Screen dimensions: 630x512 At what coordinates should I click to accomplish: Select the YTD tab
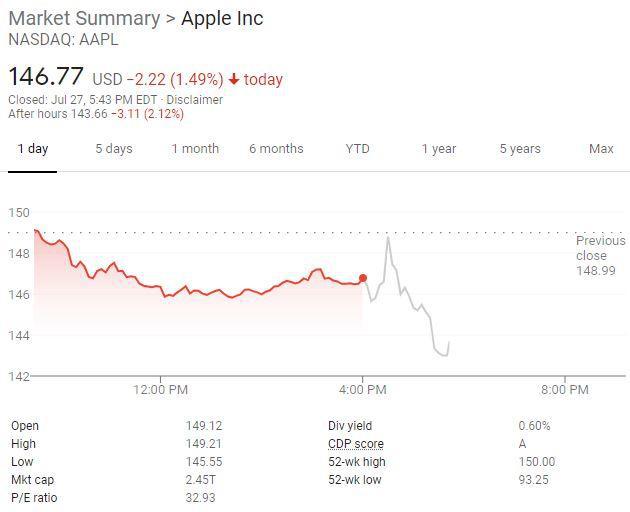pyautogui.click(x=357, y=149)
